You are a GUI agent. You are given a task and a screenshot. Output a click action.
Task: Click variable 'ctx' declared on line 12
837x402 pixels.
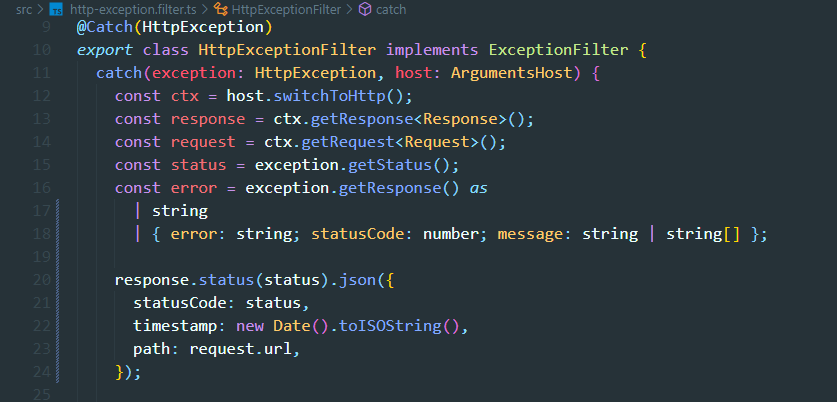click(x=185, y=96)
